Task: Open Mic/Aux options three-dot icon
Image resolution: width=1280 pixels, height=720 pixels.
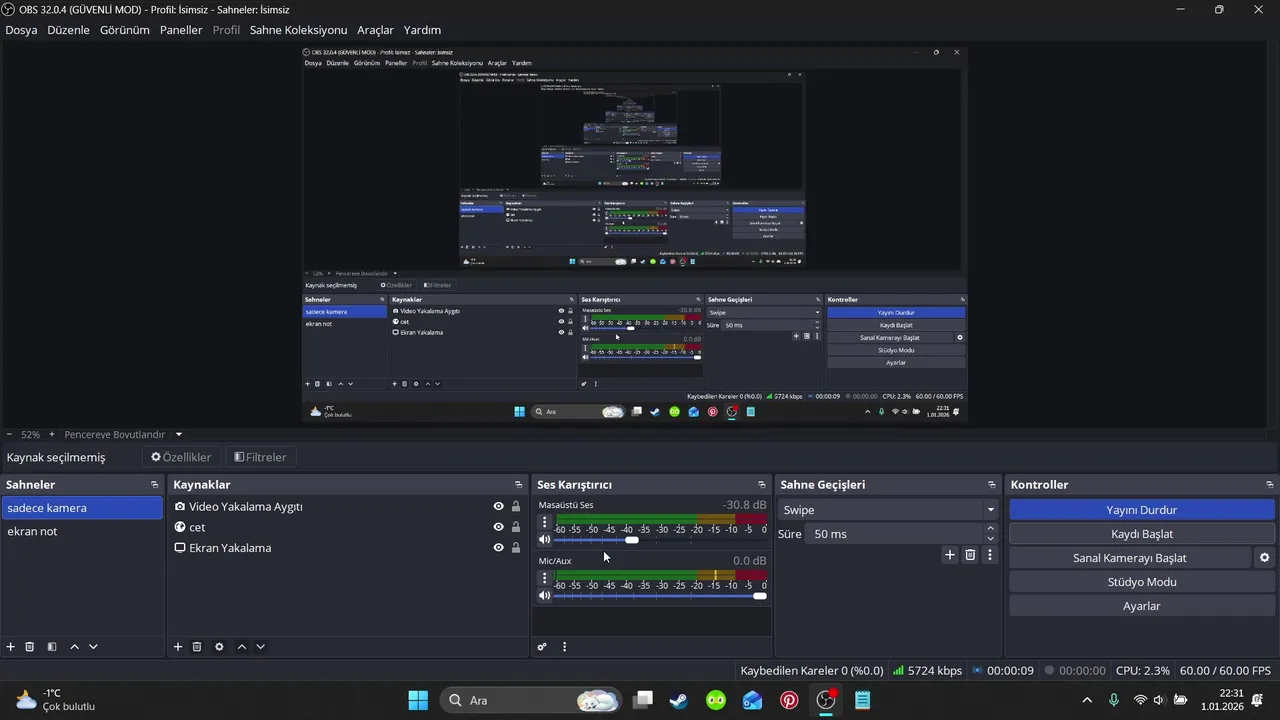Action: pos(544,578)
